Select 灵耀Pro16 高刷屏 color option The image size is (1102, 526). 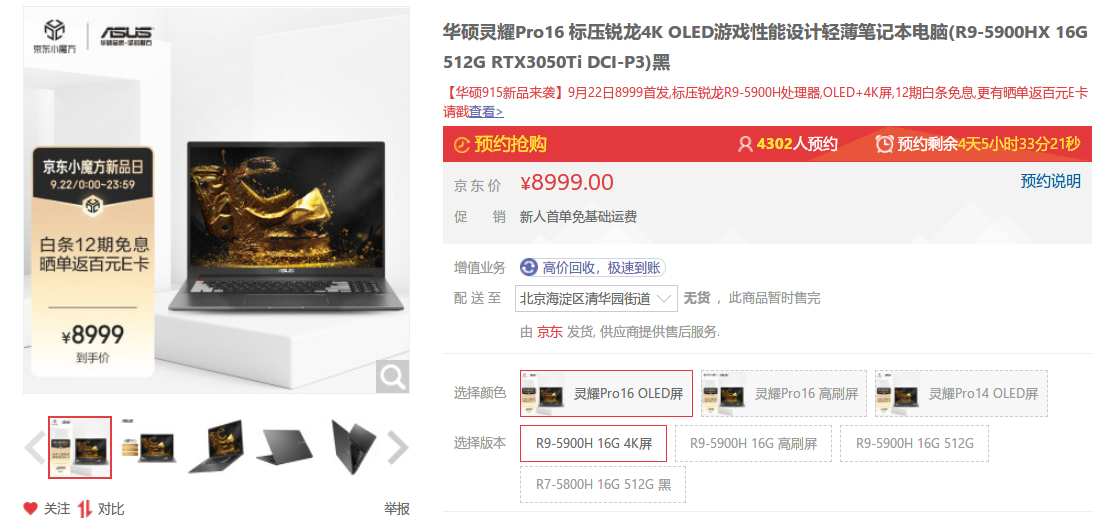click(784, 394)
